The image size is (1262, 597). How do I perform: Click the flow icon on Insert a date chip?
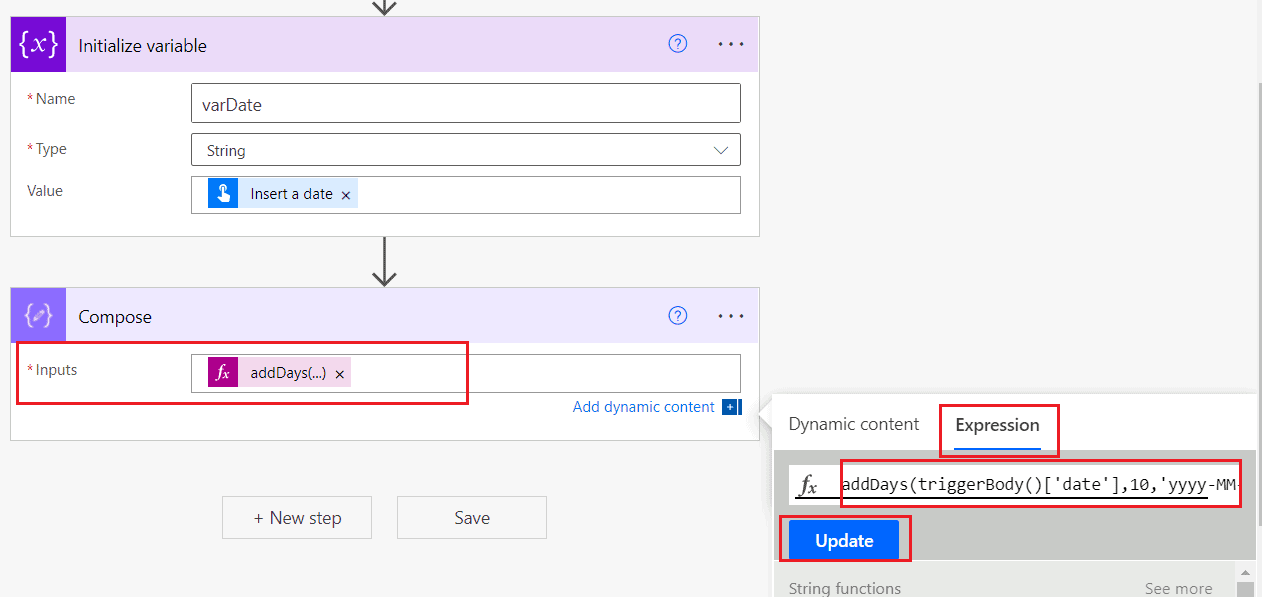(x=222, y=194)
